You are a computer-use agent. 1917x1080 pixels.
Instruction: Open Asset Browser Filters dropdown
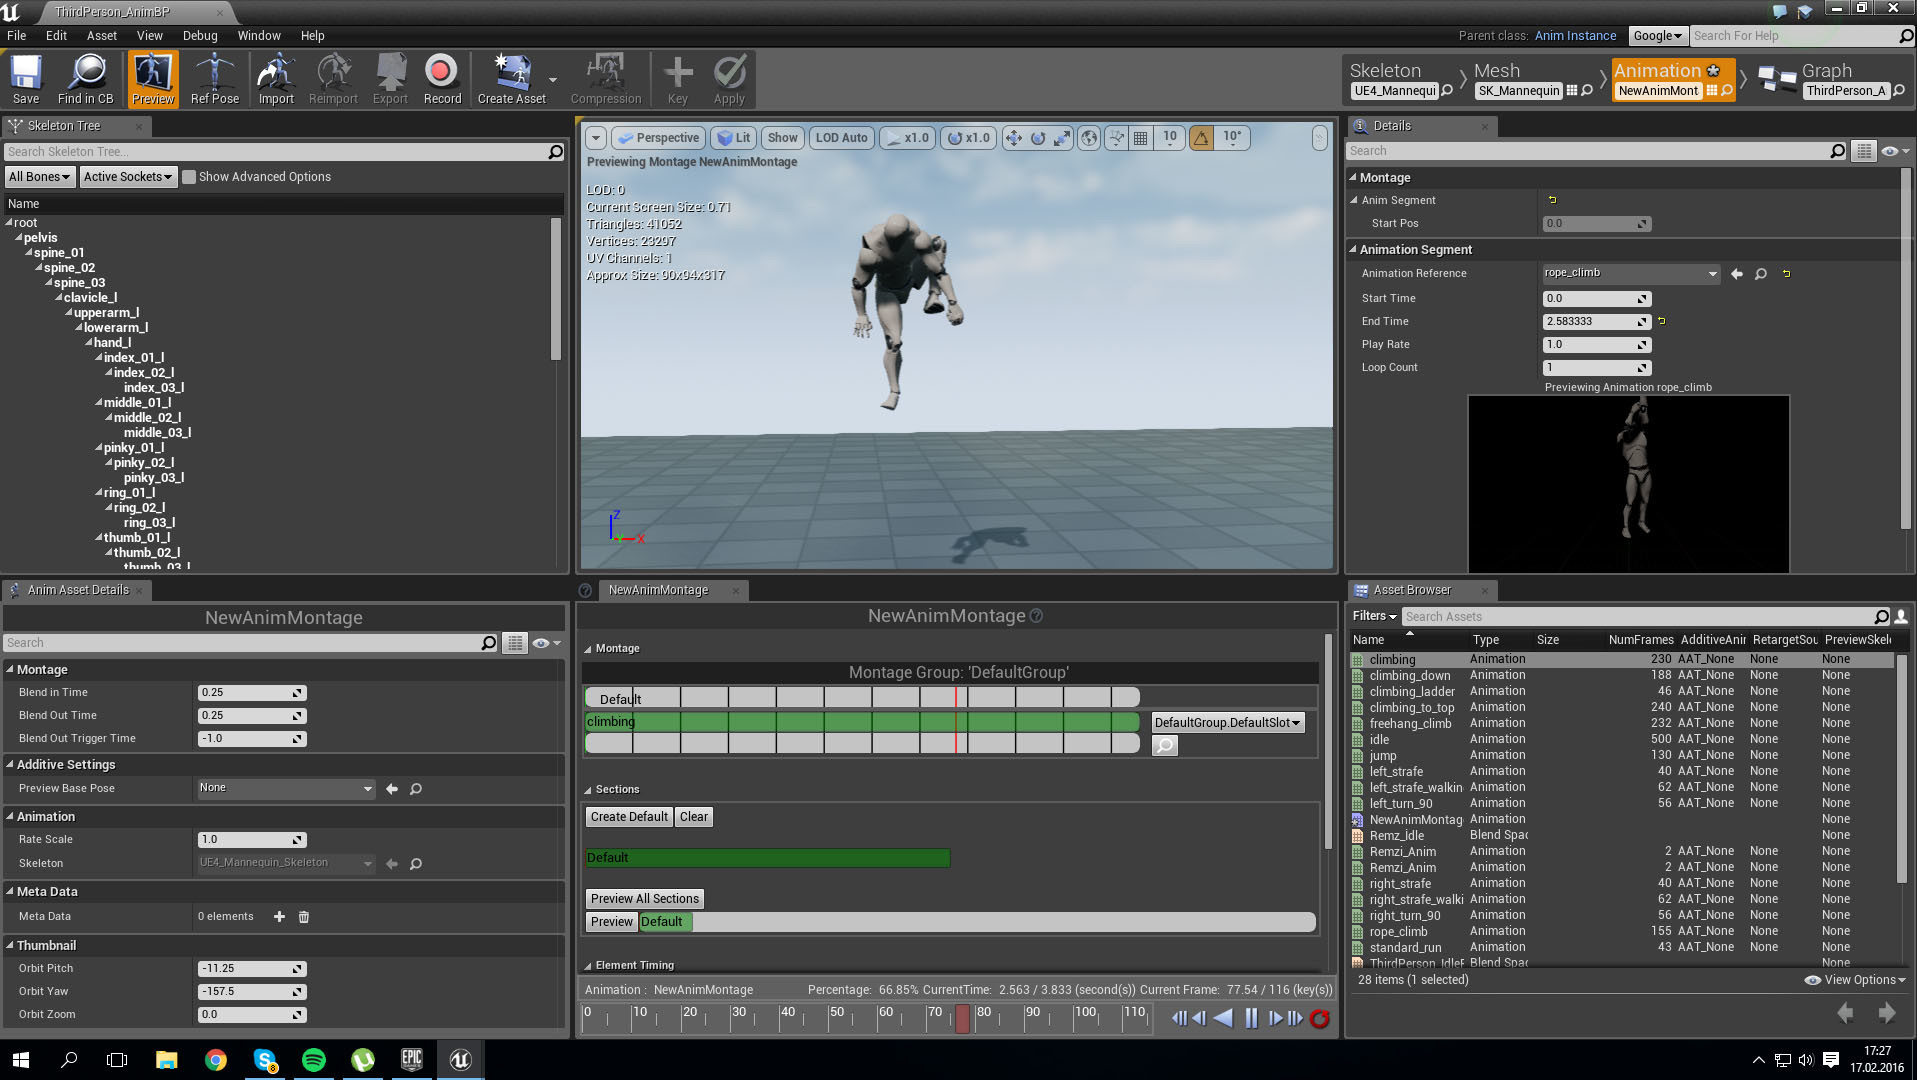pyautogui.click(x=1374, y=616)
